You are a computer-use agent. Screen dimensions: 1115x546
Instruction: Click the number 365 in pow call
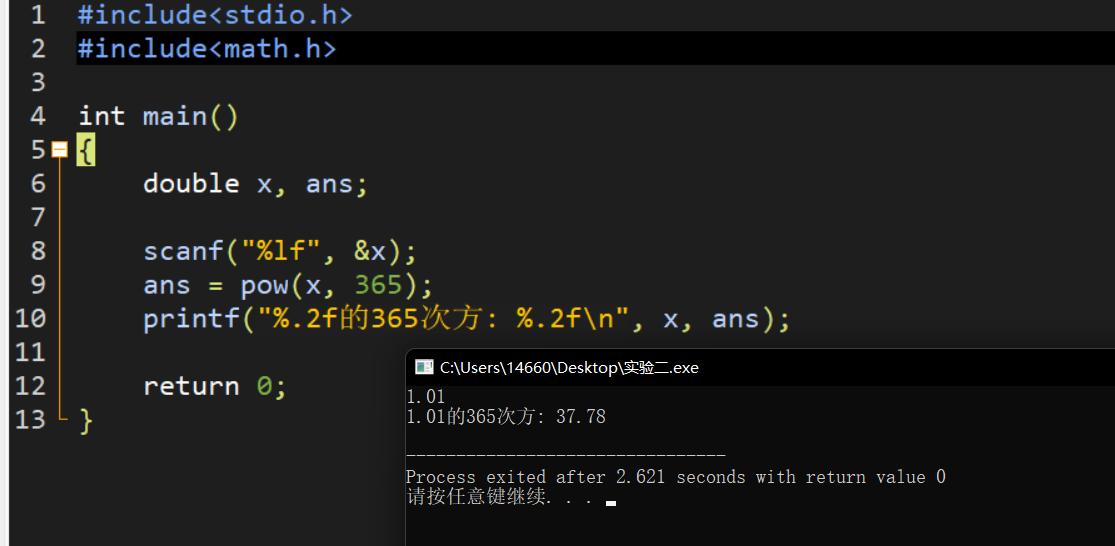tap(378, 285)
